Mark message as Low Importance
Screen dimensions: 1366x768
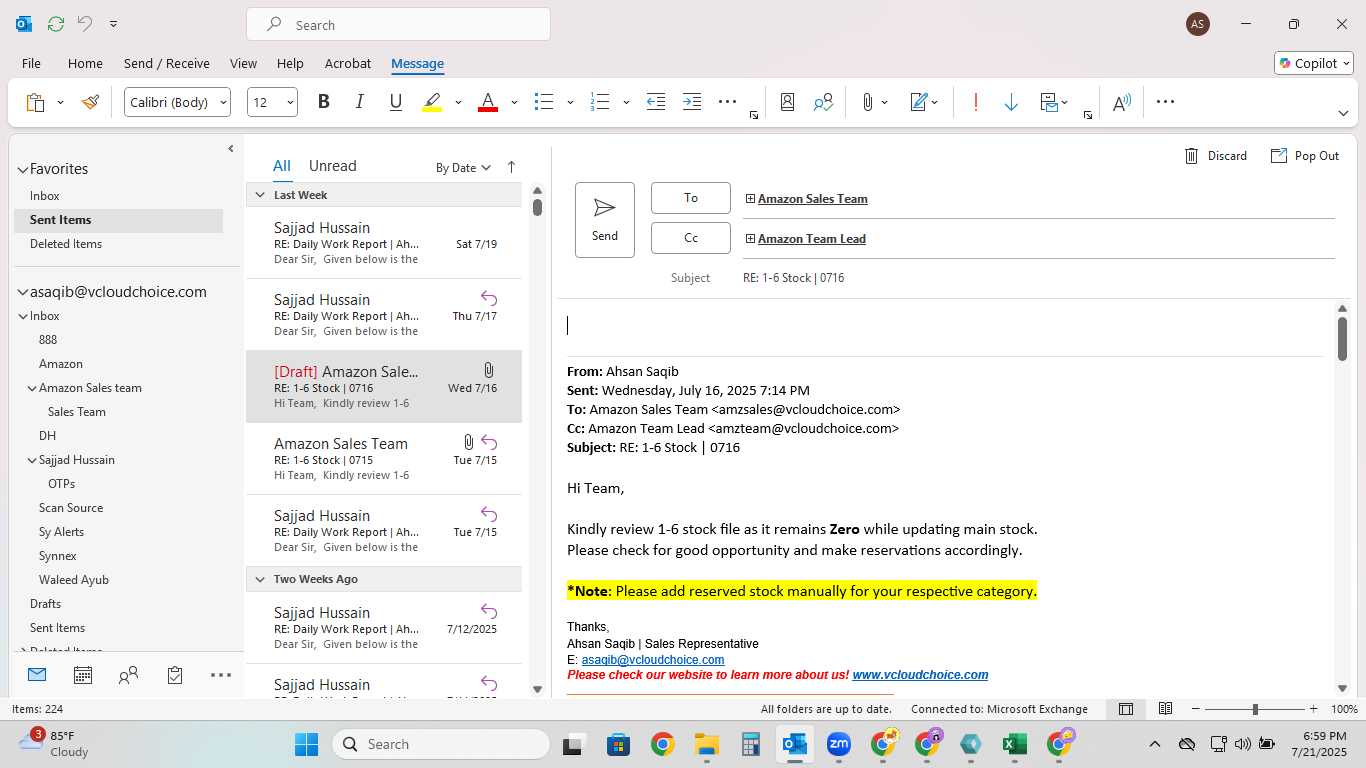1011,102
